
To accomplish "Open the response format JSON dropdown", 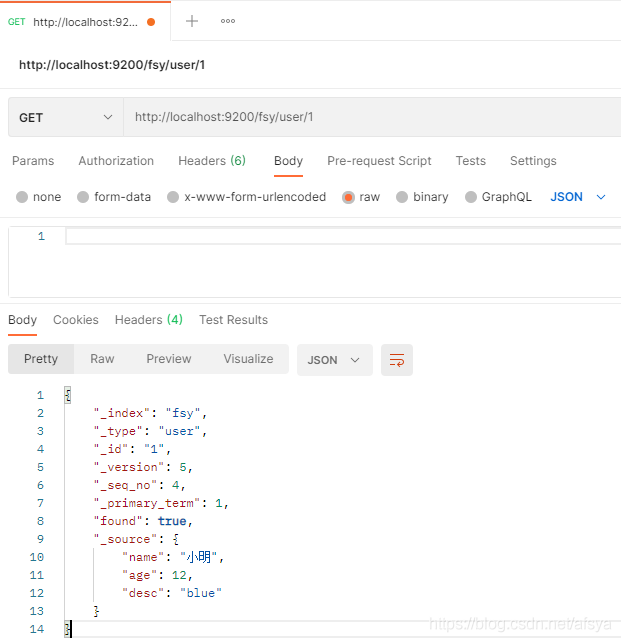I will [x=334, y=360].
